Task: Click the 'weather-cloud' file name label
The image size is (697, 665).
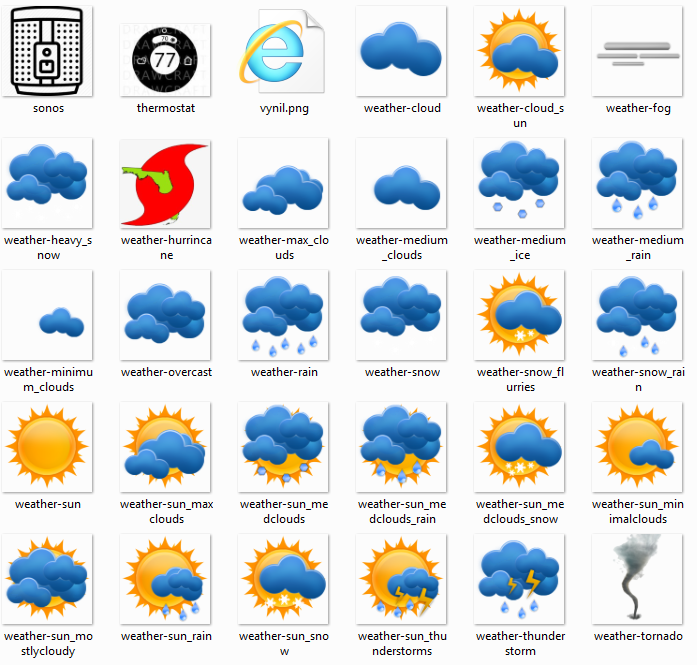Action: click(x=402, y=108)
